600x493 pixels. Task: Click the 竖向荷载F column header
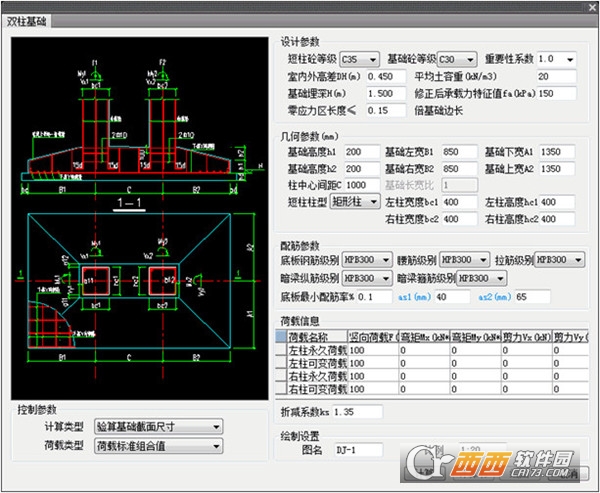pyautogui.click(x=373, y=337)
